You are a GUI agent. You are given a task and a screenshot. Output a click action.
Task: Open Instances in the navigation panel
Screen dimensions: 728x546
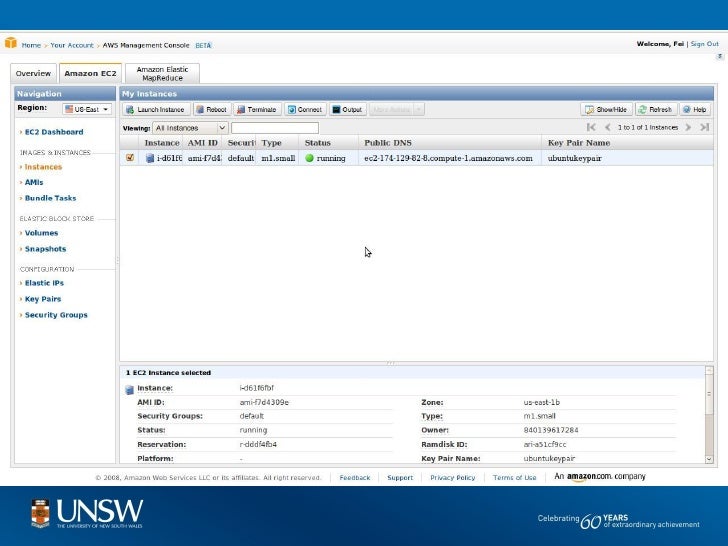tap(43, 167)
